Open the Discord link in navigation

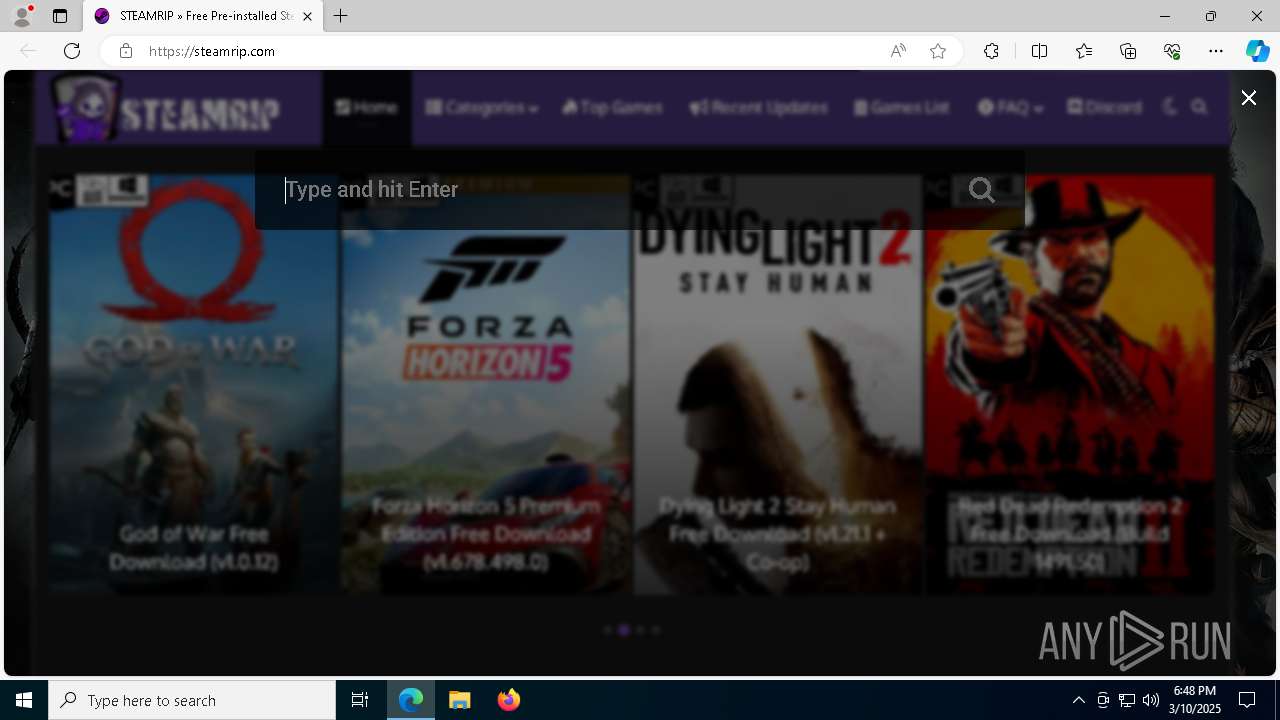click(1105, 107)
